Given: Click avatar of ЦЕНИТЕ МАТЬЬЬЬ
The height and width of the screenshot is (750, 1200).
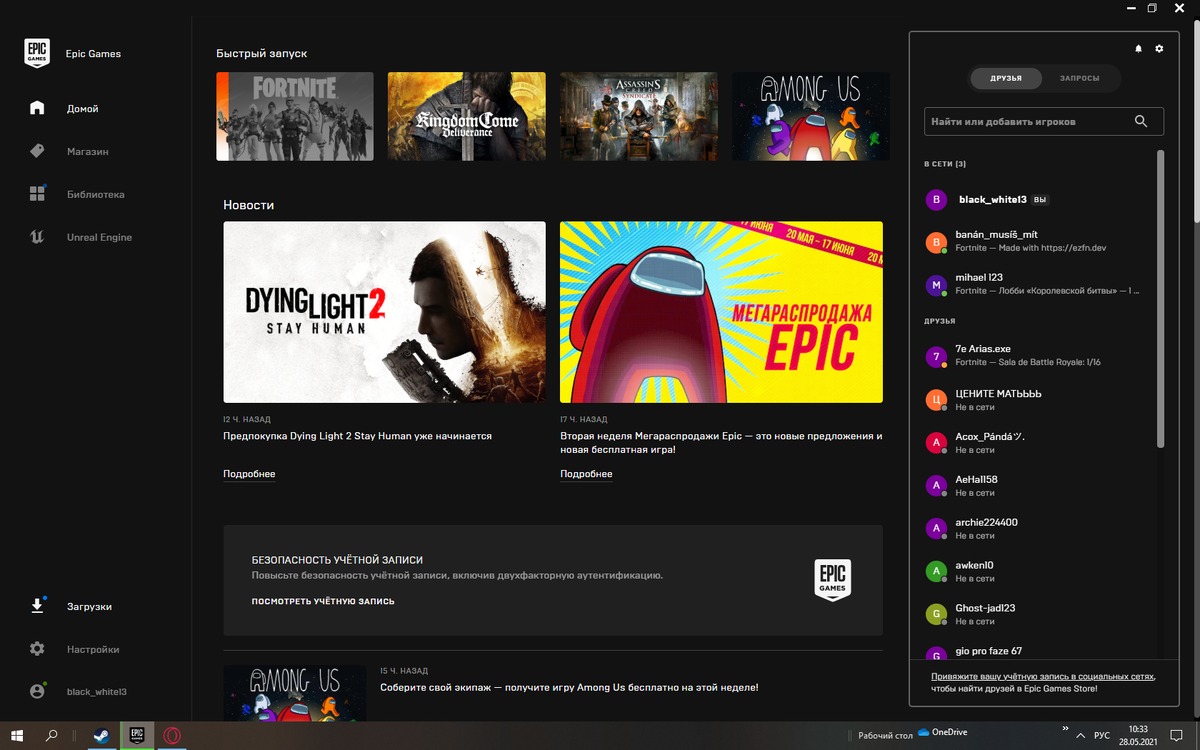Looking at the screenshot, I should pos(936,399).
